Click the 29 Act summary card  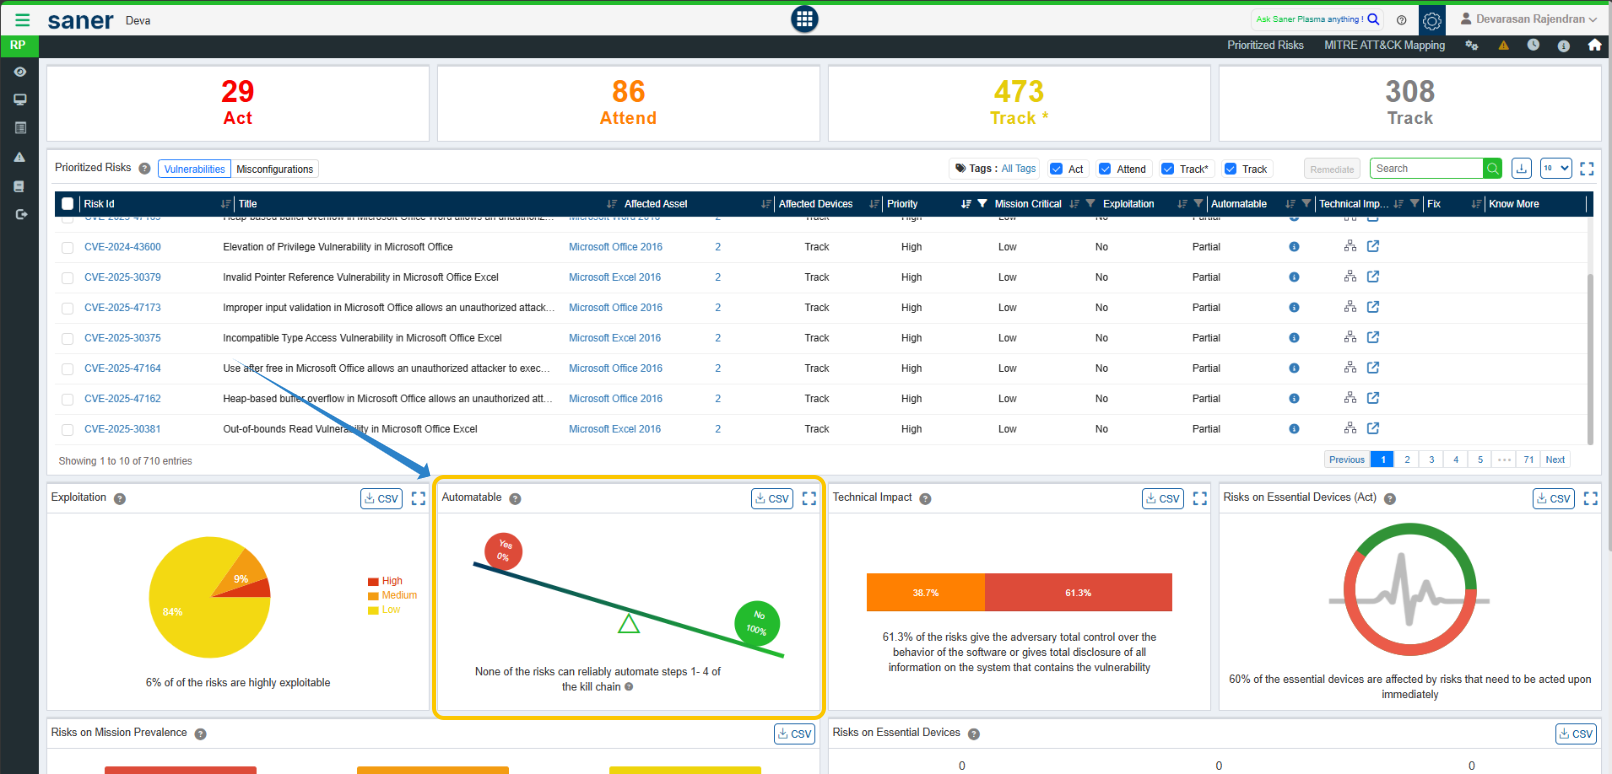tap(238, 104)
